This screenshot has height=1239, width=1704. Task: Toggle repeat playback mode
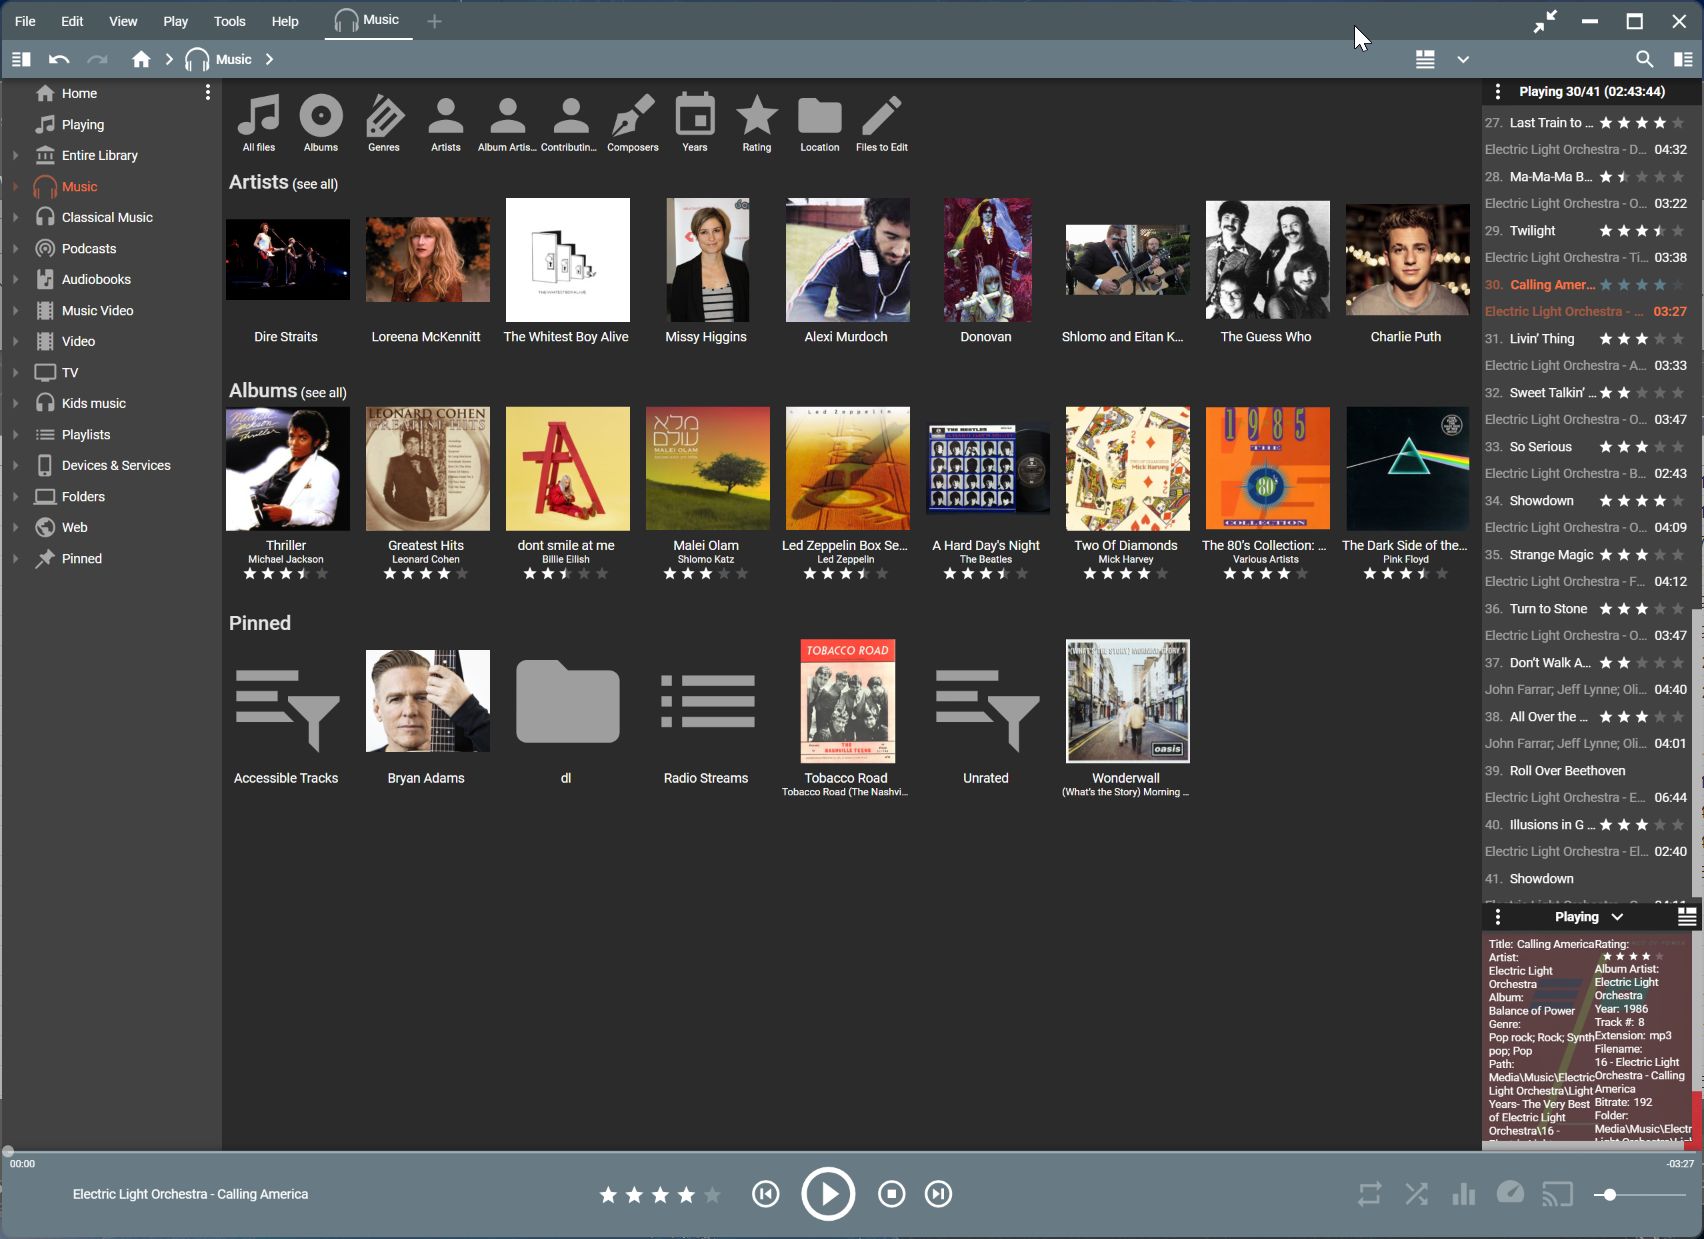coord(1369,1194)
